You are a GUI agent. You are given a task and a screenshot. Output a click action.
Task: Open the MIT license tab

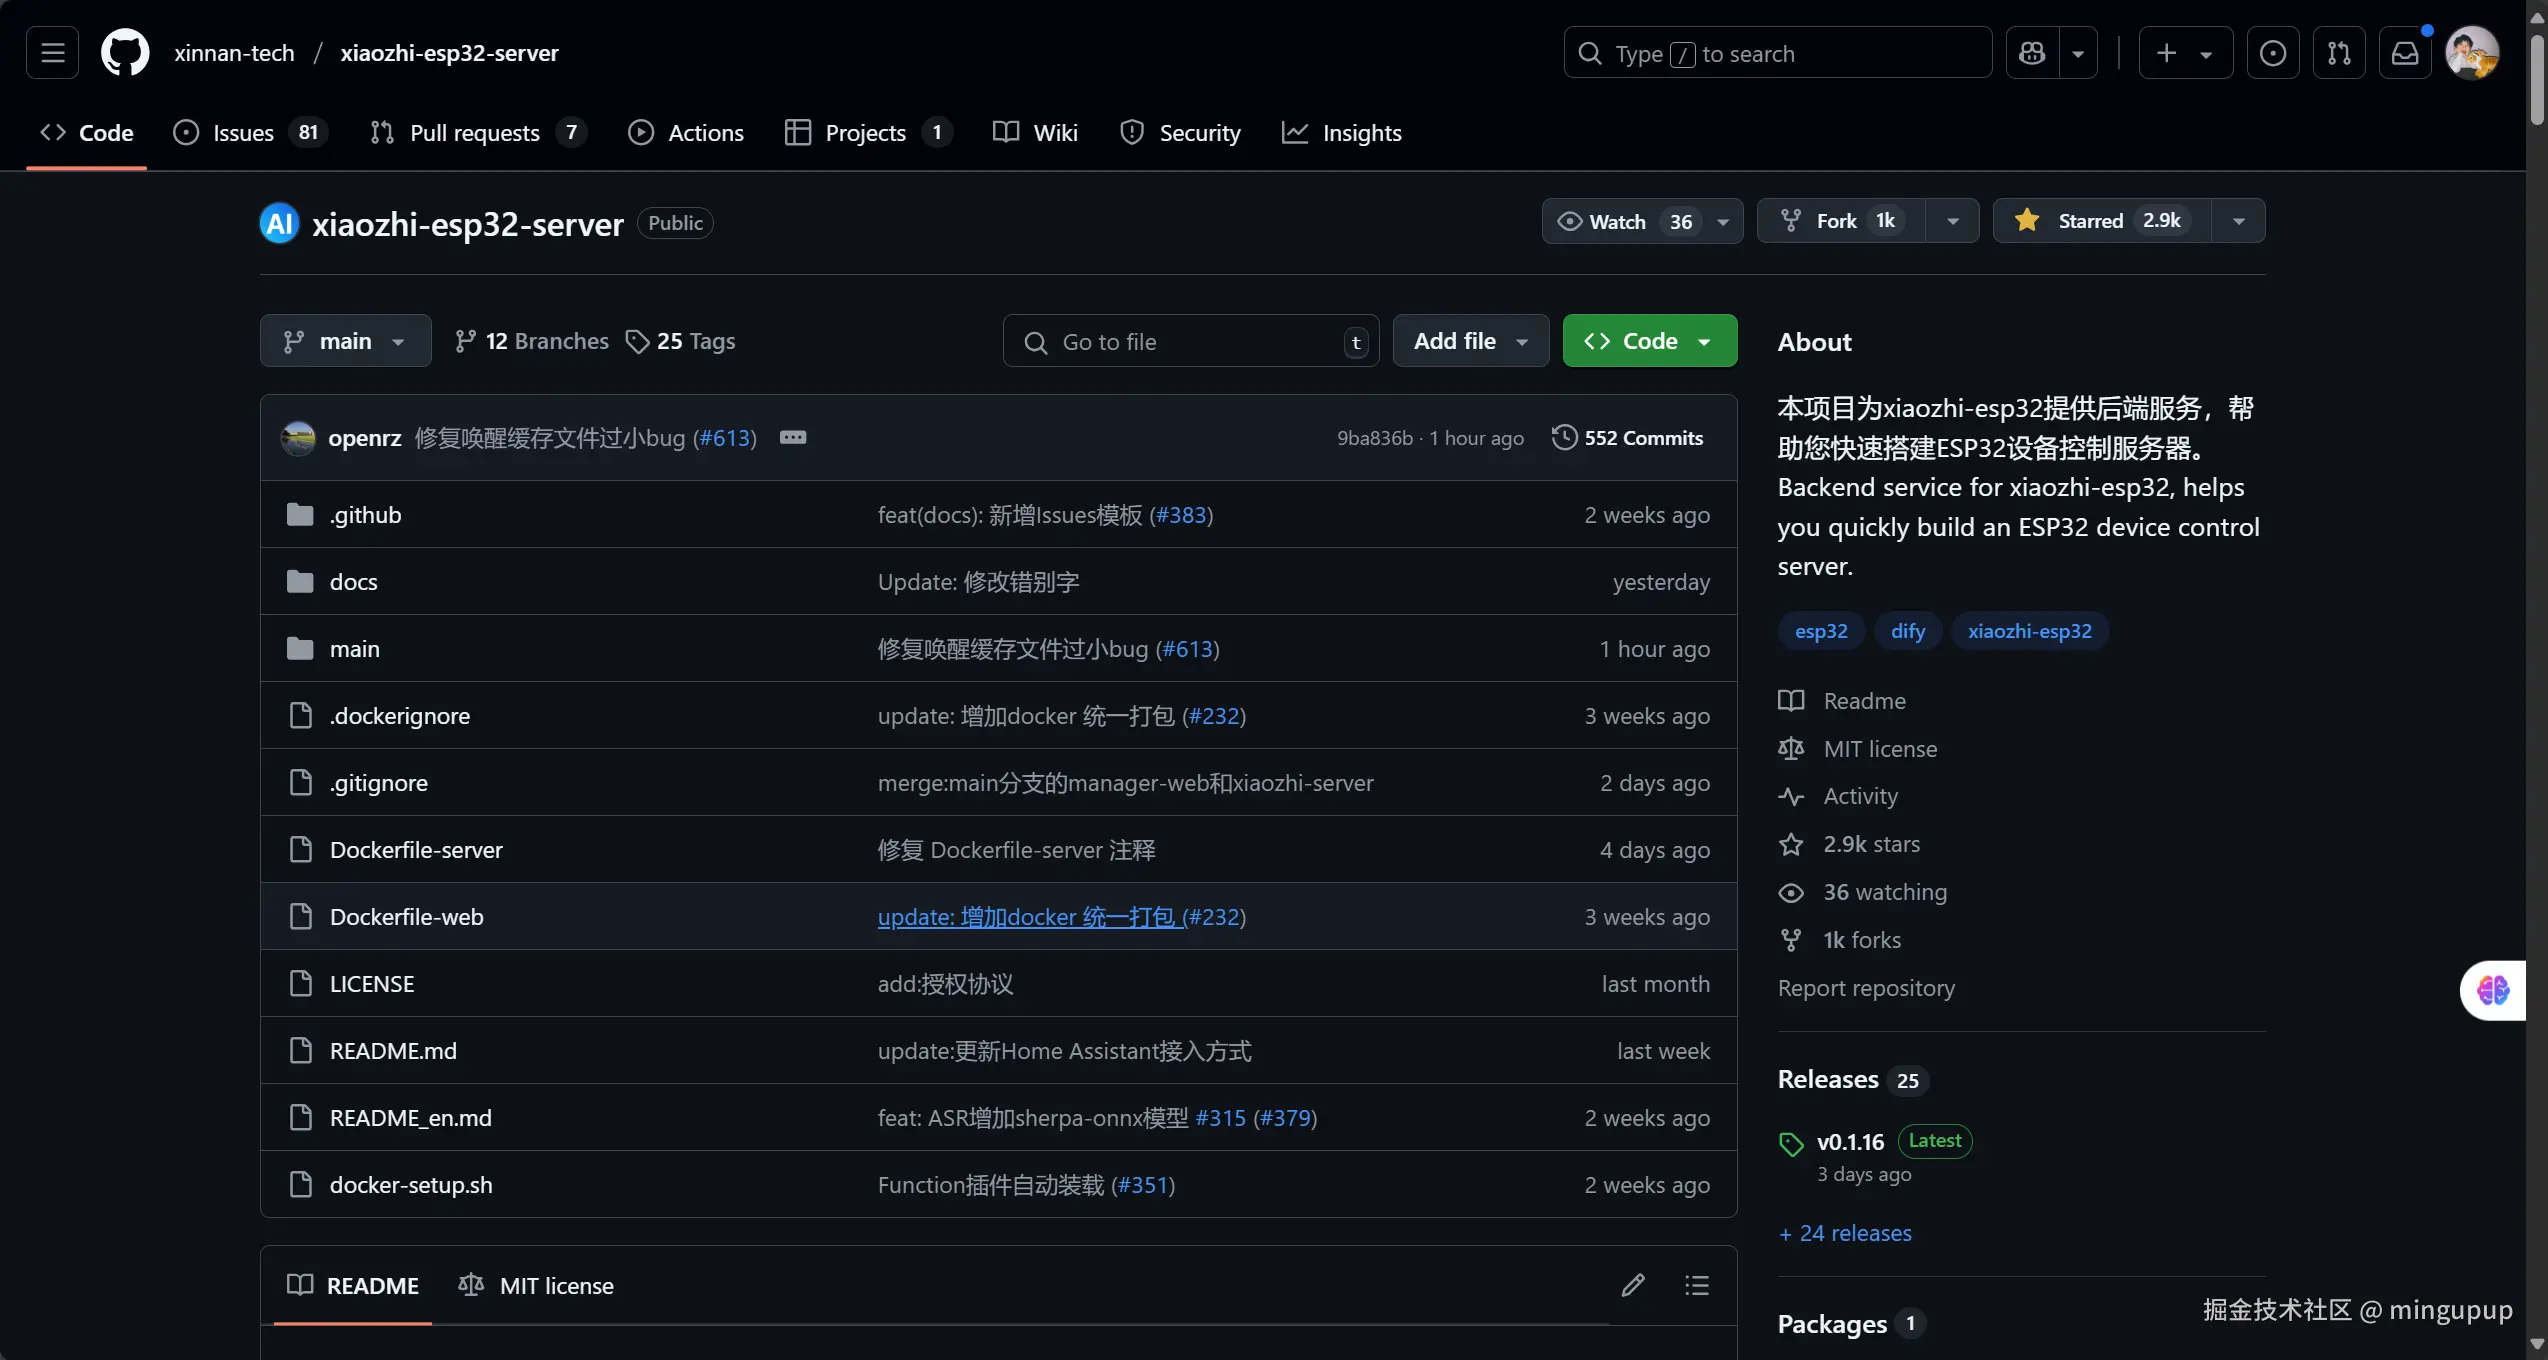[x=537, y=1285]
